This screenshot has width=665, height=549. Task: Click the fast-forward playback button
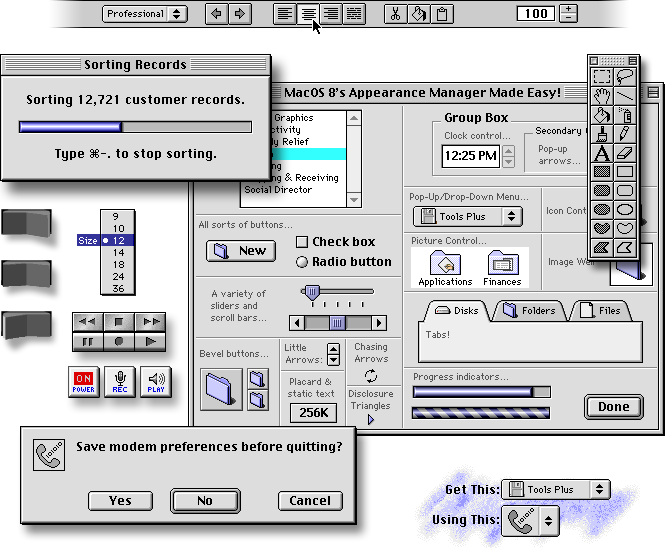coord(150,322)
